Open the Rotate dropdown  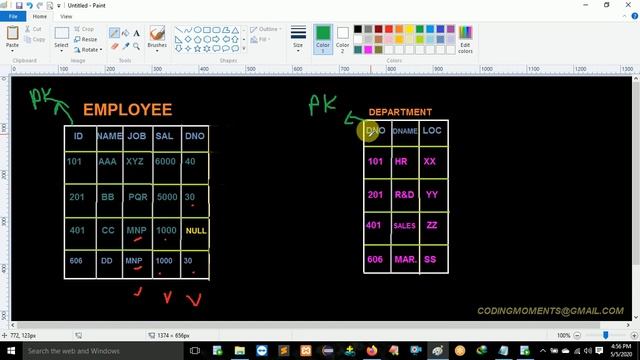tap(88, 50)
